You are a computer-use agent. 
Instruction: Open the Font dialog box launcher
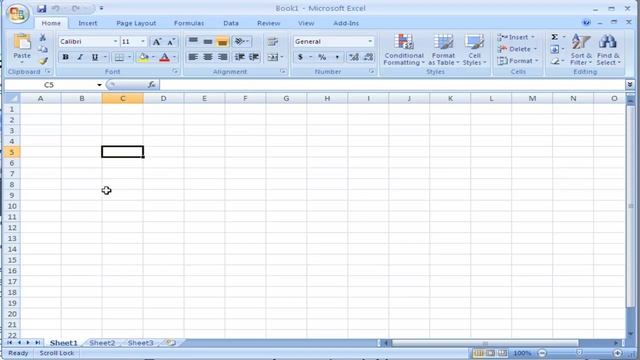point(175,71)
